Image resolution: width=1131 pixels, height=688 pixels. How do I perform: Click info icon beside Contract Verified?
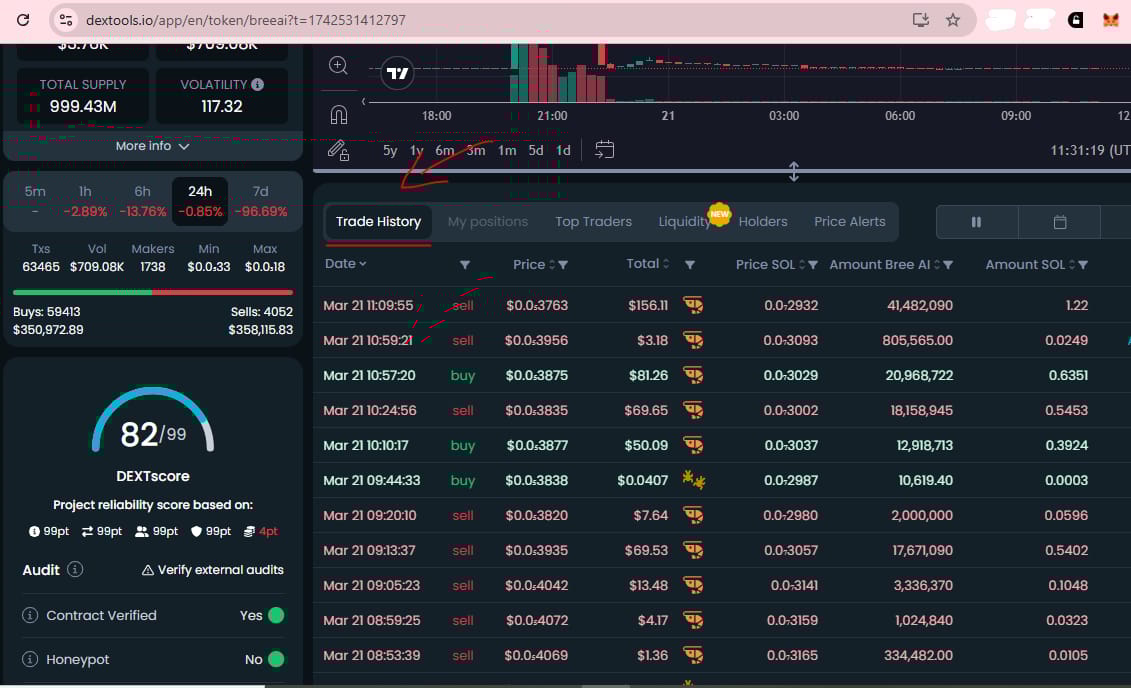click(x=30, y=615)
